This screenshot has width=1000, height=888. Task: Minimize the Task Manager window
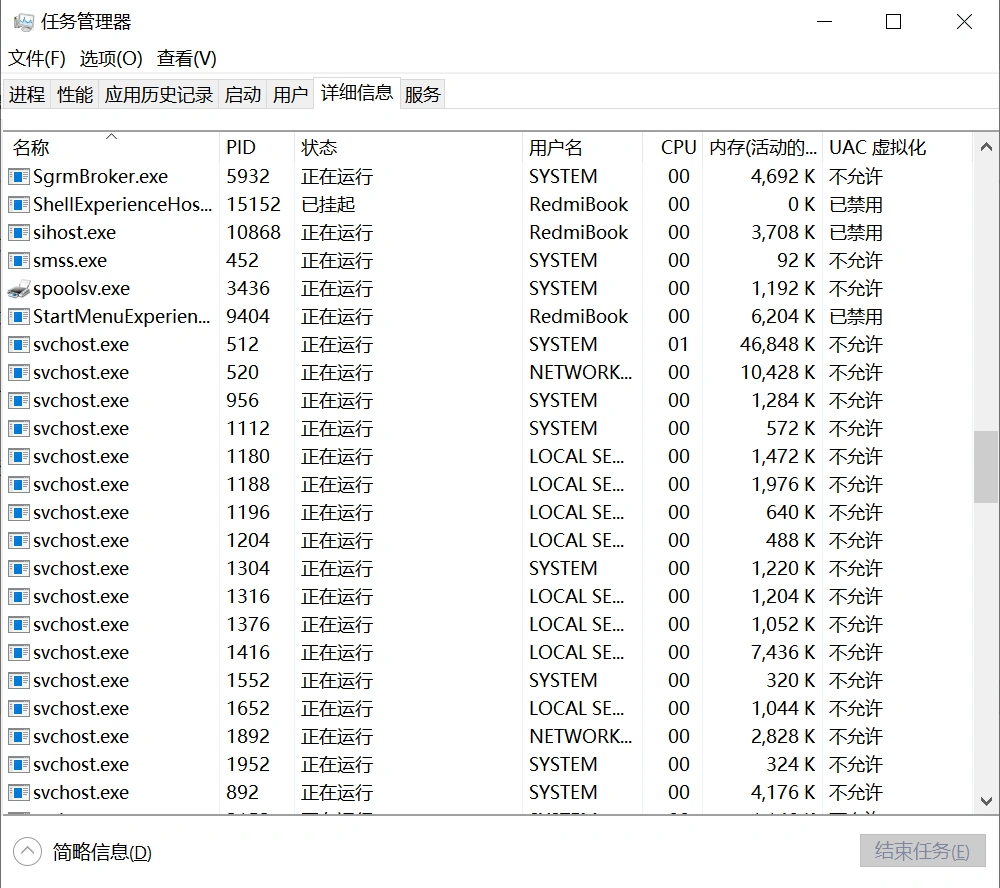pos(825,22)
